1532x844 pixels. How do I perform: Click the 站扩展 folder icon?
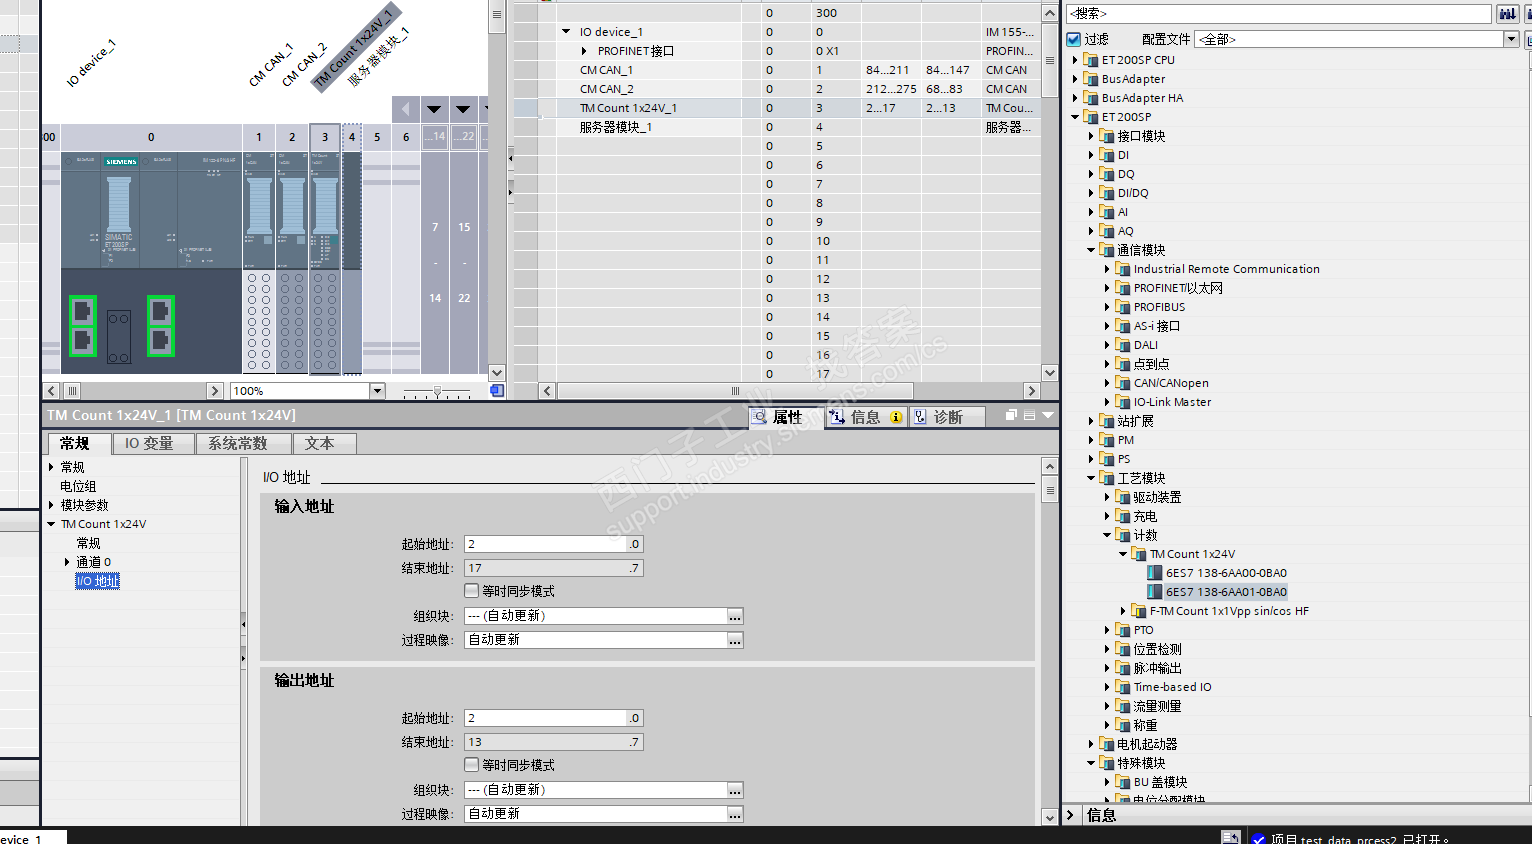pyautogui.click(x=1107, y=421)
